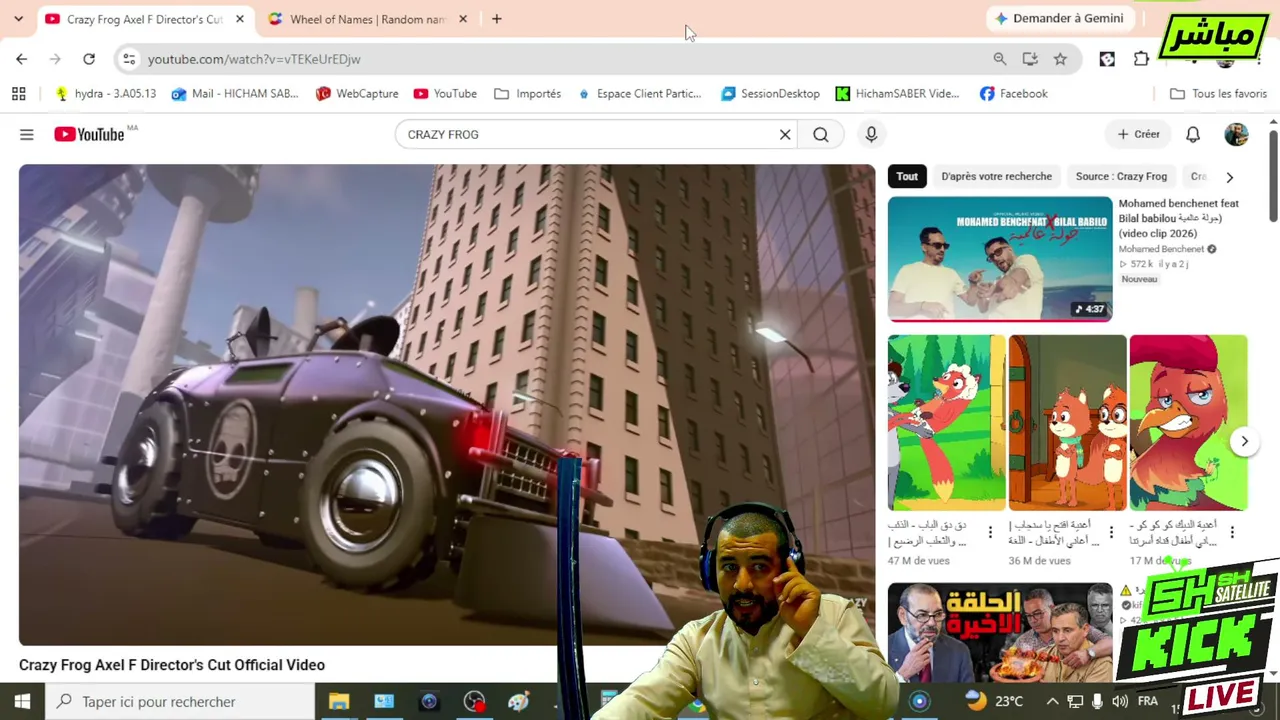Screen dimensions: 1280x720
Task: Click the Crazy Frog video player
Action: 447,405
